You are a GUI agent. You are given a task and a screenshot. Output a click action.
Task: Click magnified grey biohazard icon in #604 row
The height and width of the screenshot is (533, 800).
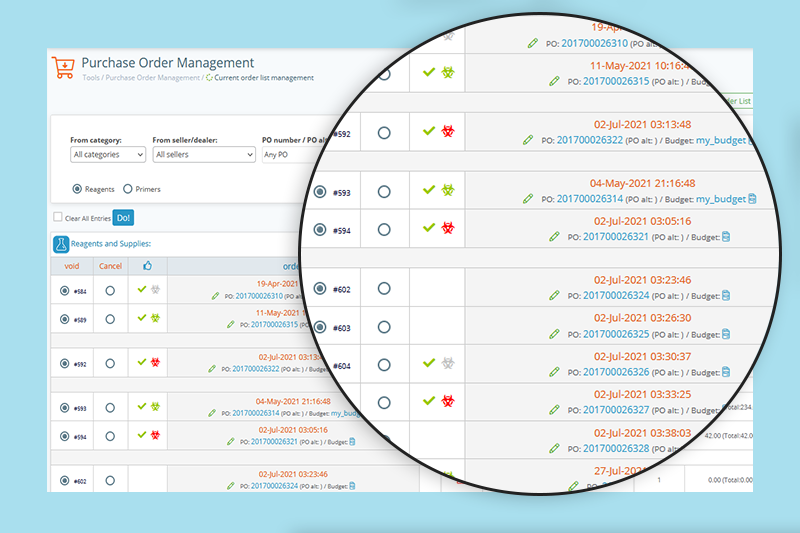pyautogui.click(x=448, y=363)
